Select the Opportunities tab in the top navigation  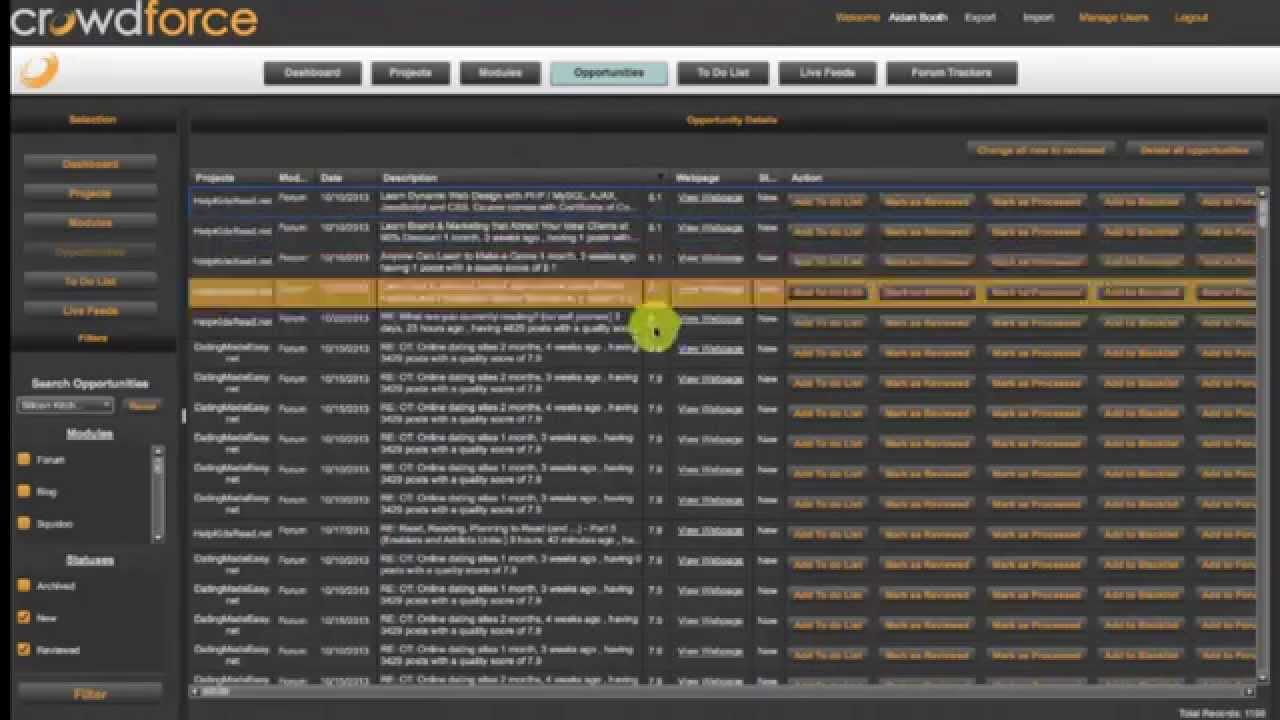tap(609, 73)
